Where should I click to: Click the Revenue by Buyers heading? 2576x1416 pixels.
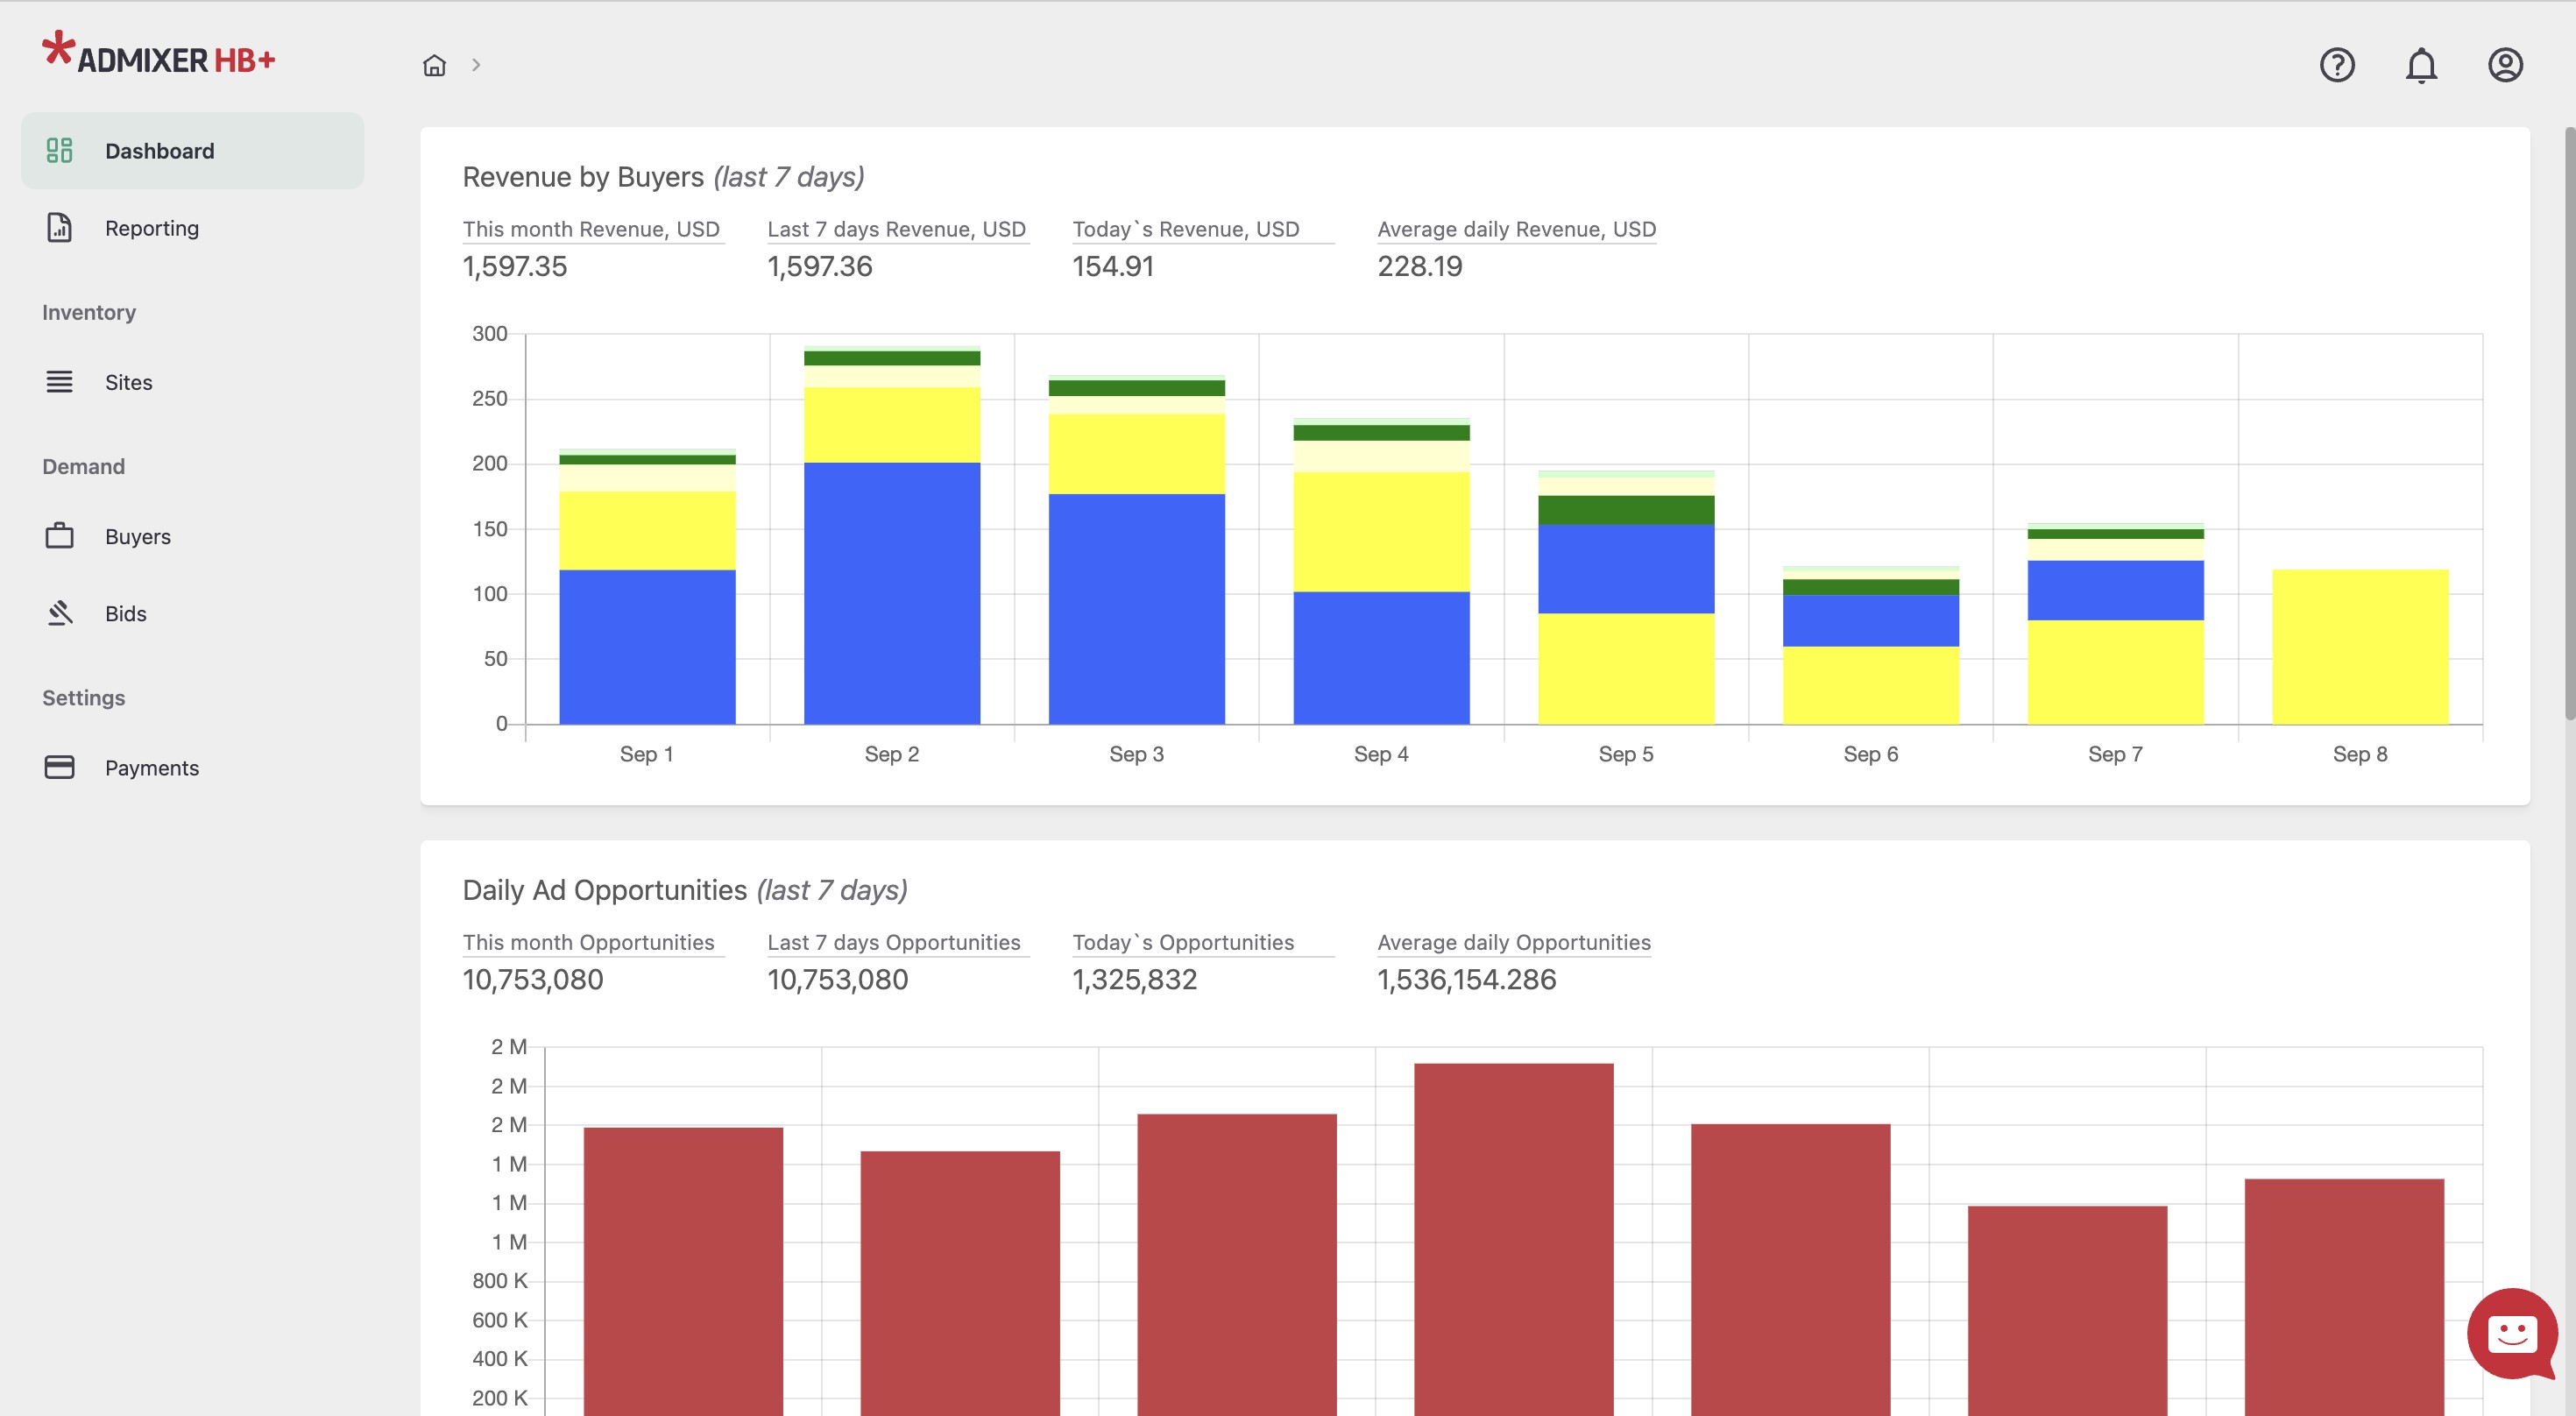coord(663,177)
